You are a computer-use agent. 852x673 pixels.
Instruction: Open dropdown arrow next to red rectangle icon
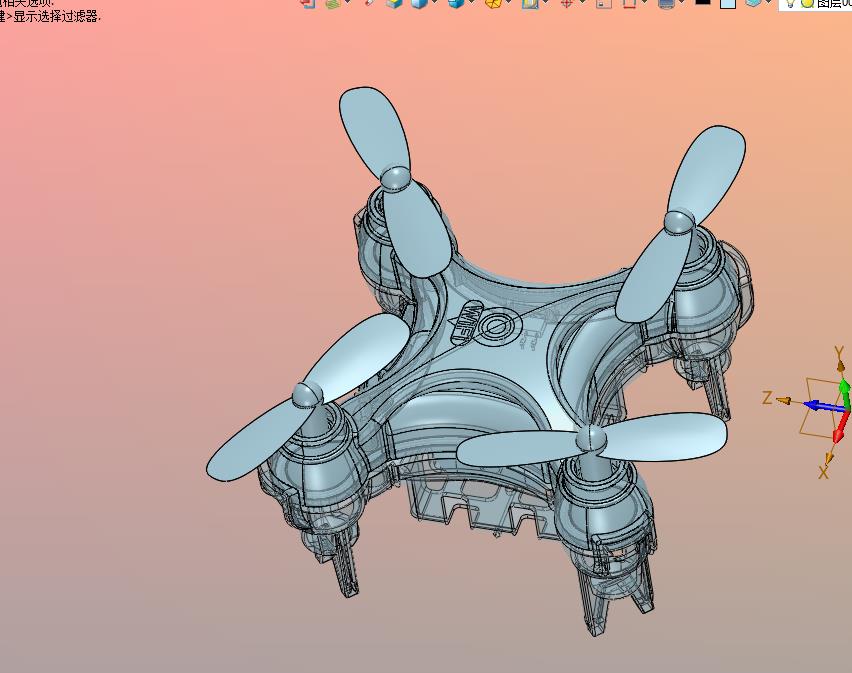pyautogui.click(x=644, y=2)
